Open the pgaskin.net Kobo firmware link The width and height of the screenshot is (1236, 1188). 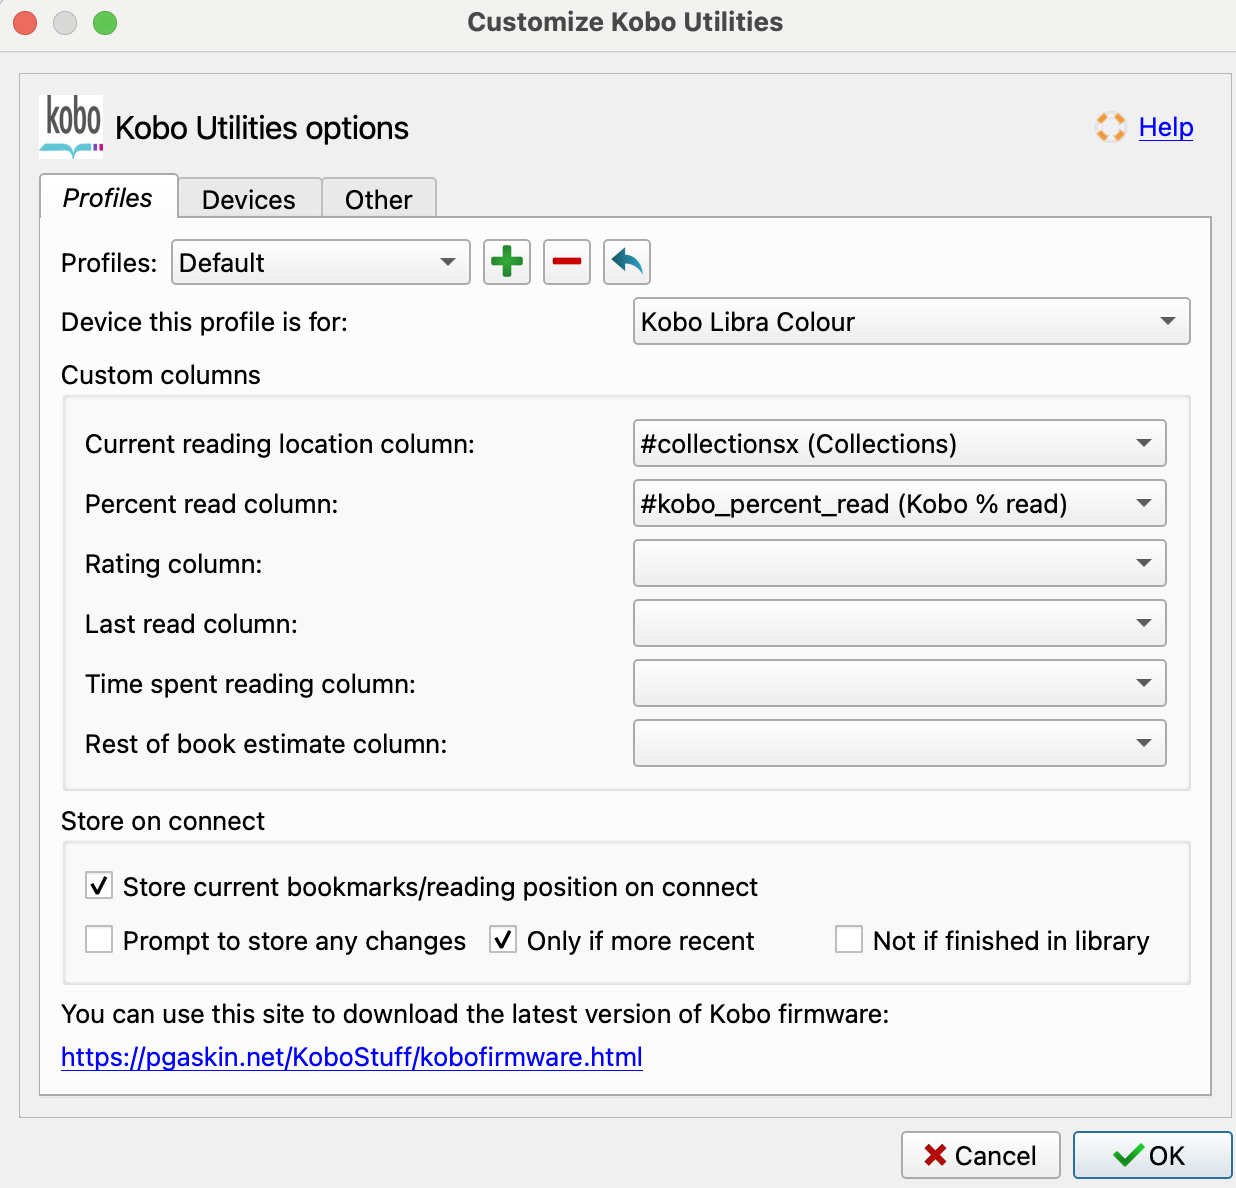click(x=352, y=1057)
